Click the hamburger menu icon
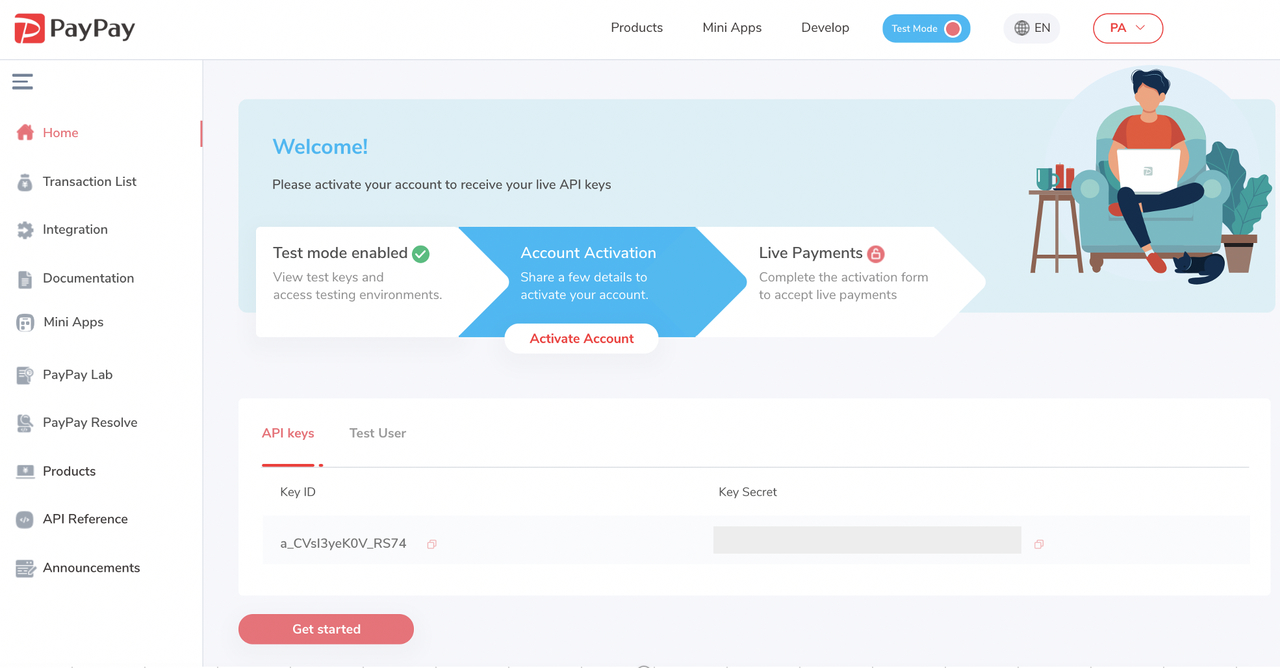 (x=22, y=82)
